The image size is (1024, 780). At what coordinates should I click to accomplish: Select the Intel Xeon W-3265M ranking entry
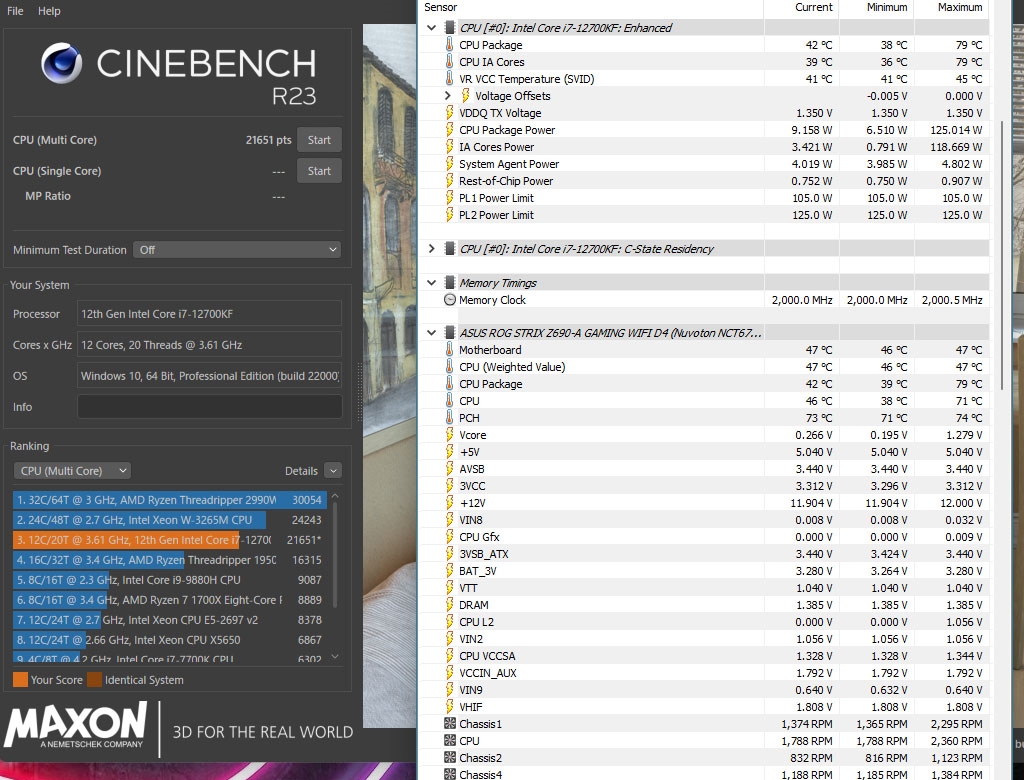pos(170,520)
